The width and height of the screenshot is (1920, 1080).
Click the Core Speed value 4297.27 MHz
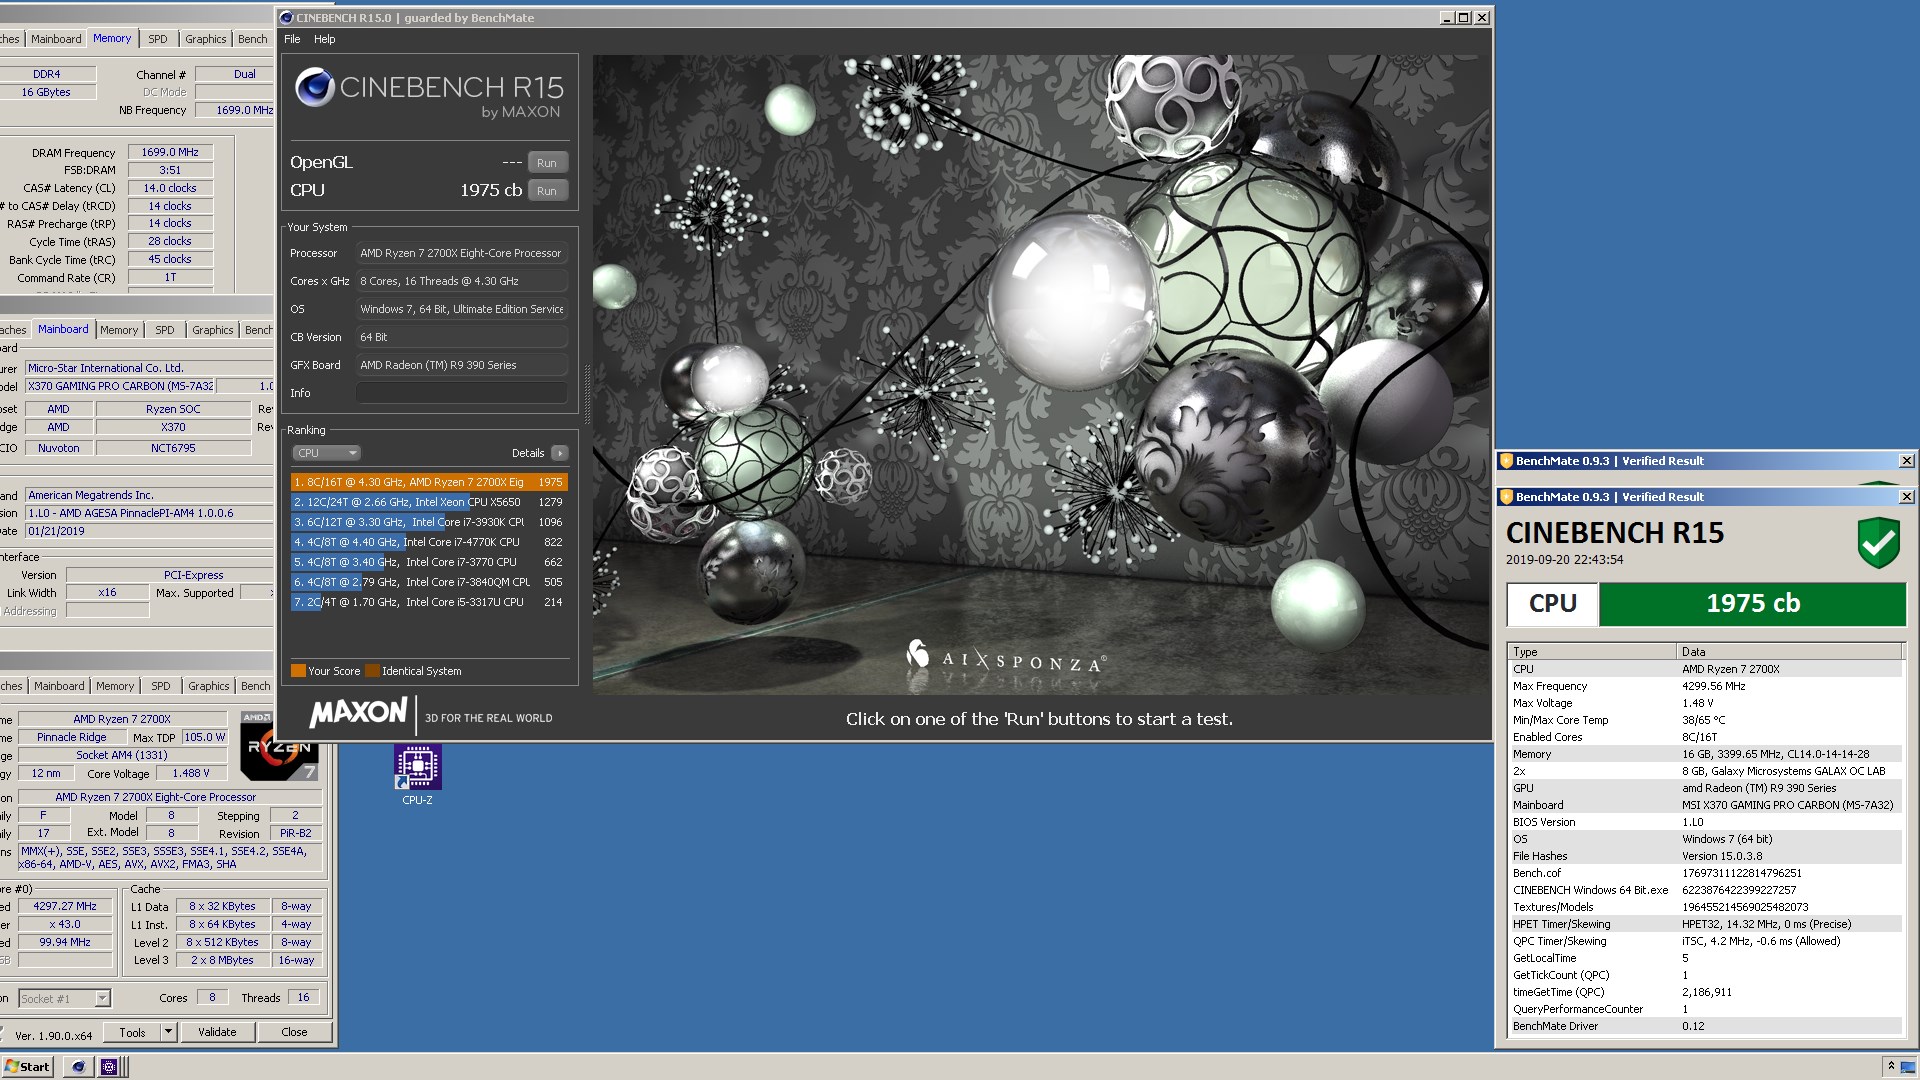[x=65, y=906]
